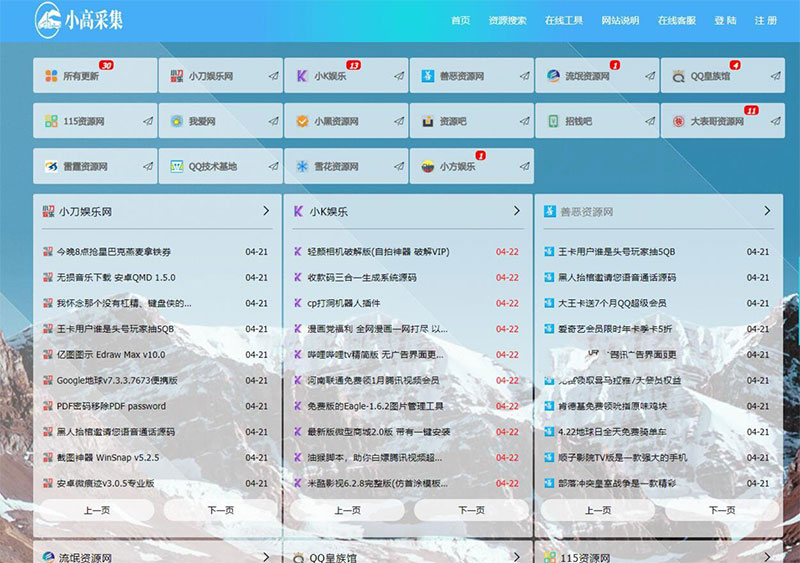Click the paper plane icon on 我爱网 tile
Image resolution: width=800 pixels, height=563 pixels.
272,121
